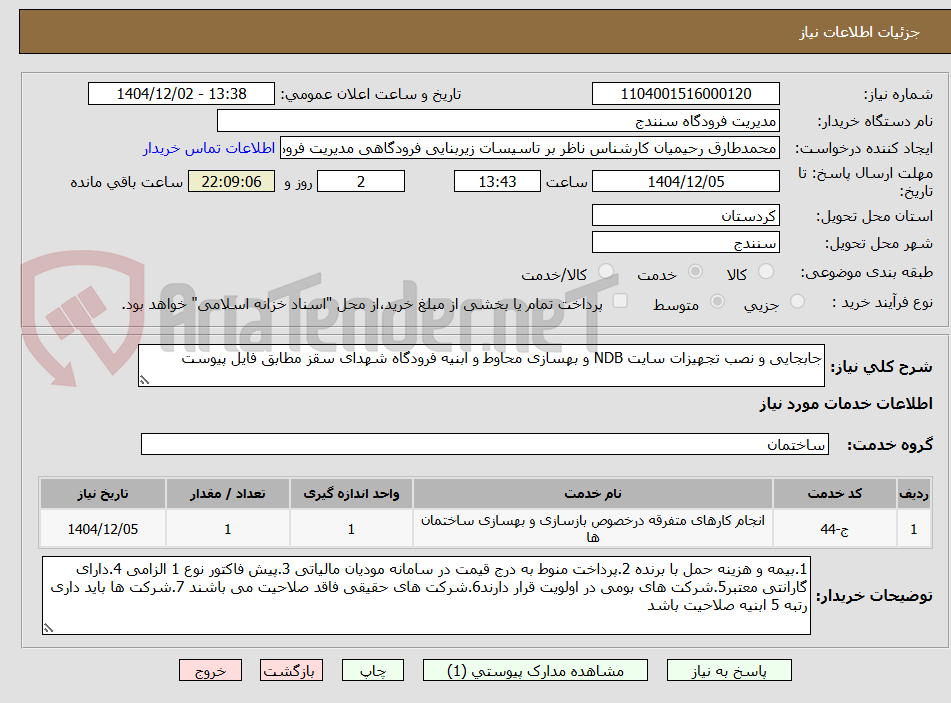Click the واحد اندازه گیری column header
This screenshot has width=951, height=703.
[351, 494]
